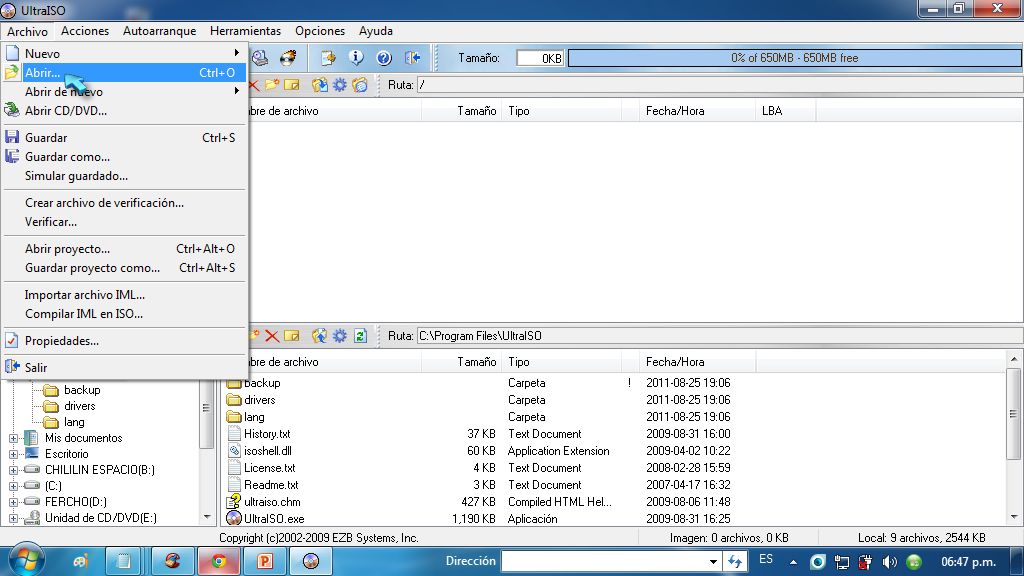Click the extract files icon in image toolbar
Screen dimensions: 1024x576
point(319,85)
